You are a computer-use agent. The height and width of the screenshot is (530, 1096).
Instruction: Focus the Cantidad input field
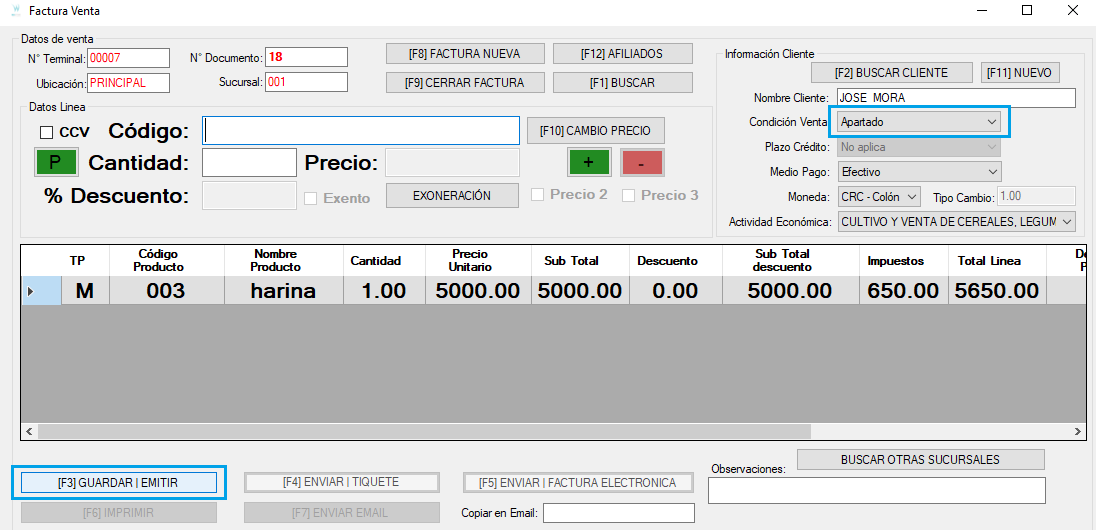pyautogui.click(x=250, y=163)
